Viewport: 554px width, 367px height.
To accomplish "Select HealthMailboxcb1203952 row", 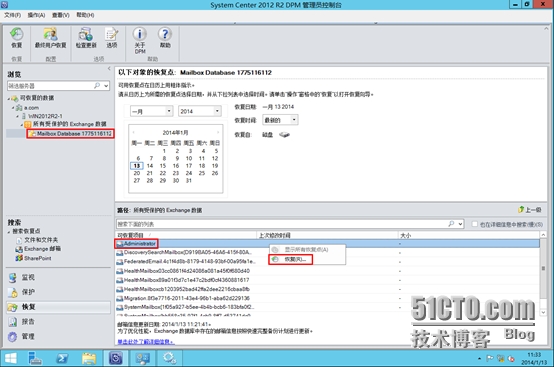I will [328, 289].
